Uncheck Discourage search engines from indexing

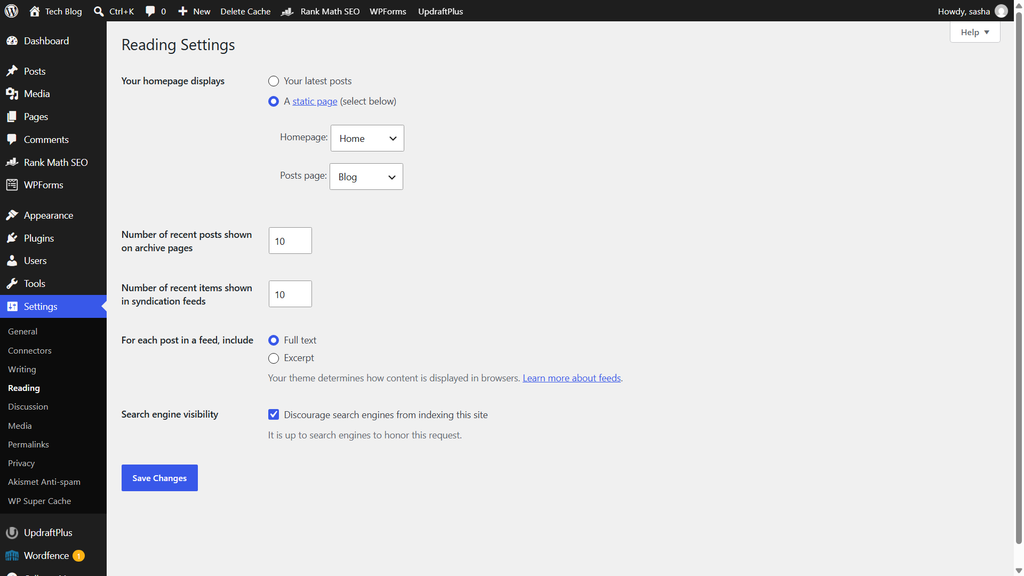[x=273, y=415]
